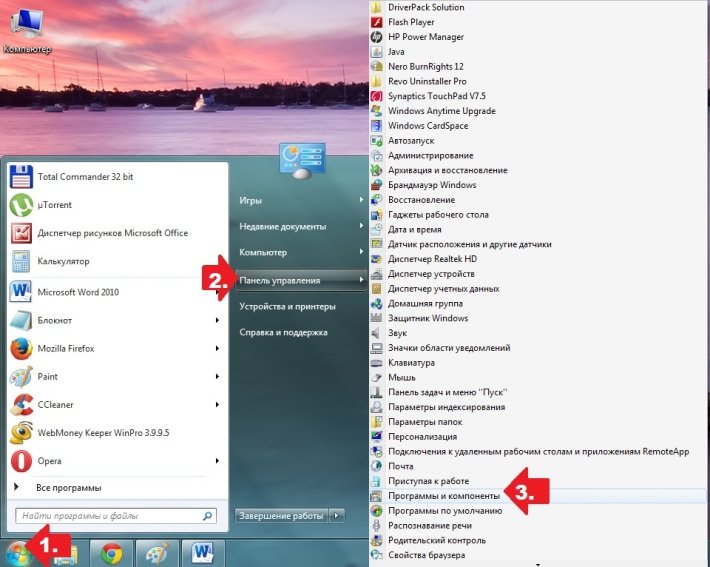
Task: Click the Найти программы и файлы field
Action: [x=116, y=516]
